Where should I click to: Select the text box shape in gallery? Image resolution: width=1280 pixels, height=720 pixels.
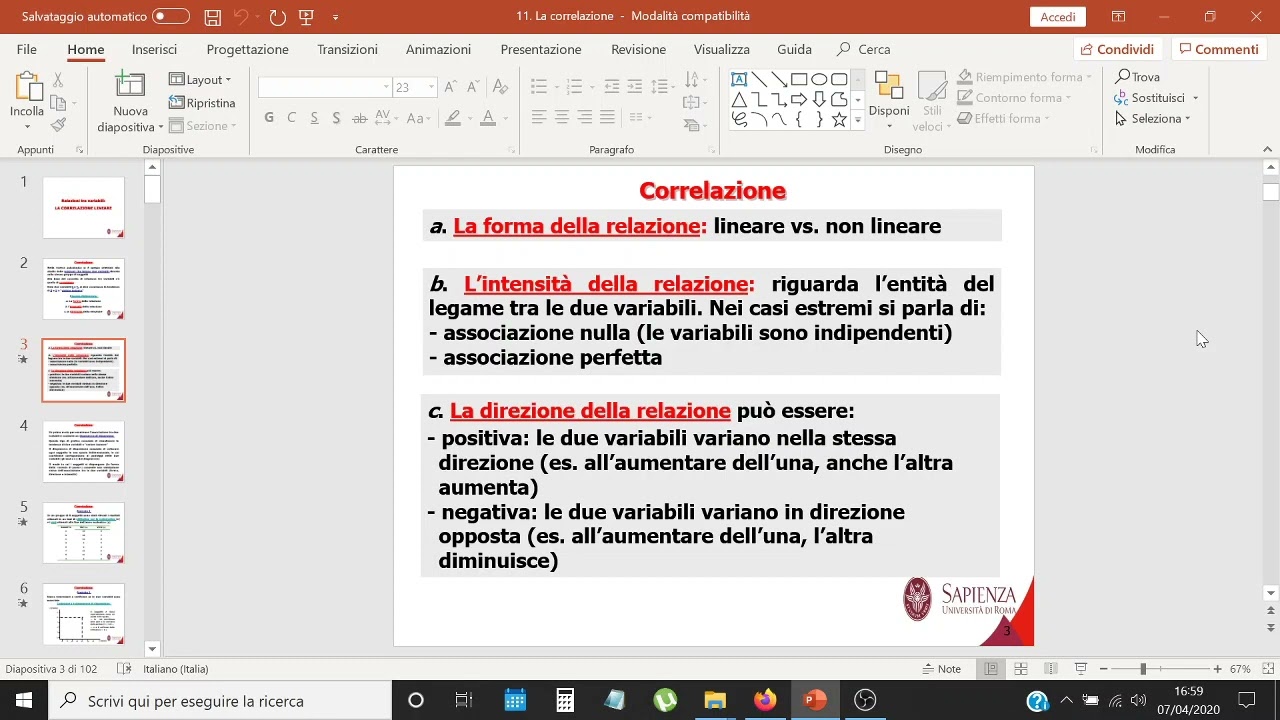pos(739,79)
